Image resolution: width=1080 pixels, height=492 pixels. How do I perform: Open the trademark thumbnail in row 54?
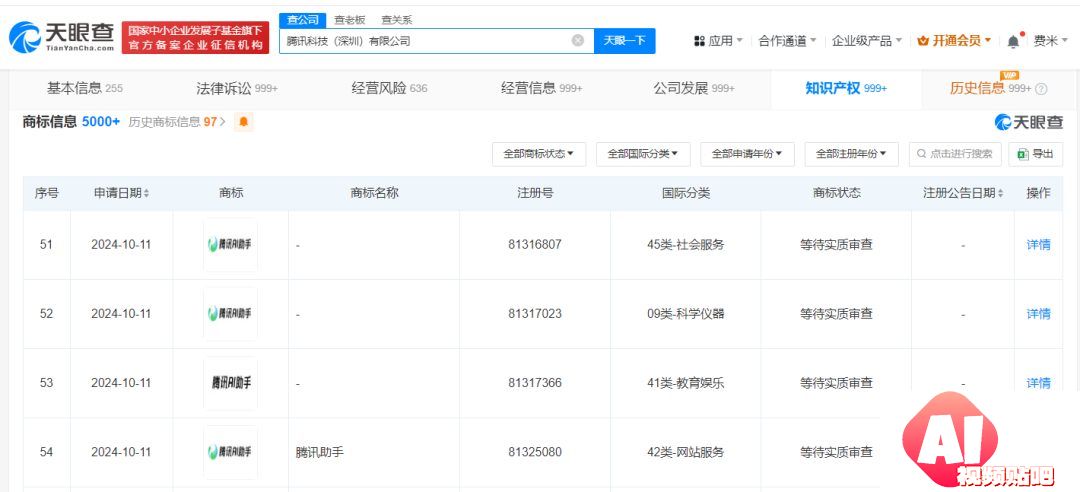[230, 452]
